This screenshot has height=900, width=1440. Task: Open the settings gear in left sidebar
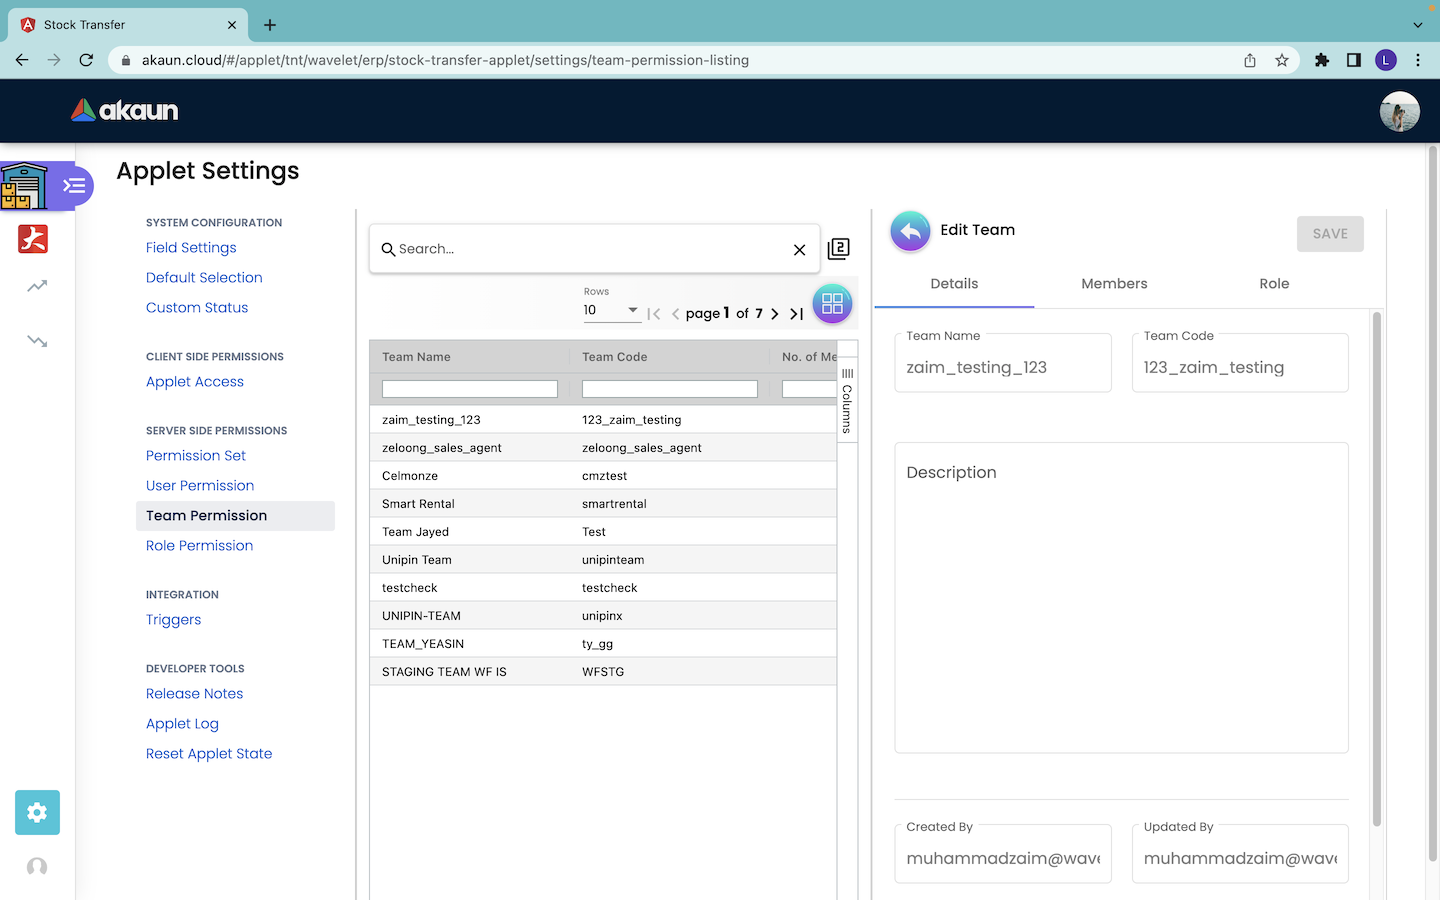click(37, 812)
